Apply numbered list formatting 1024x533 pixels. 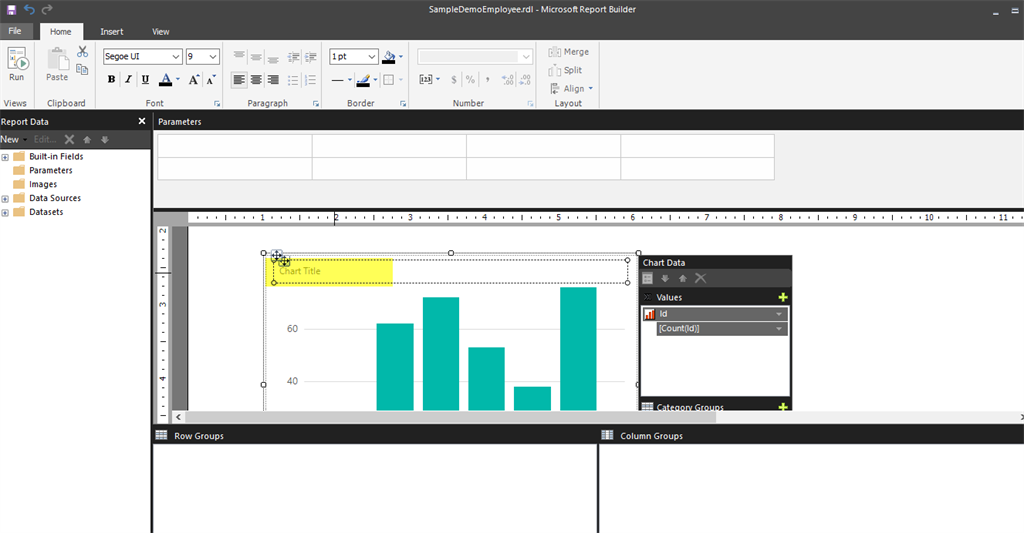pos(310,80)
